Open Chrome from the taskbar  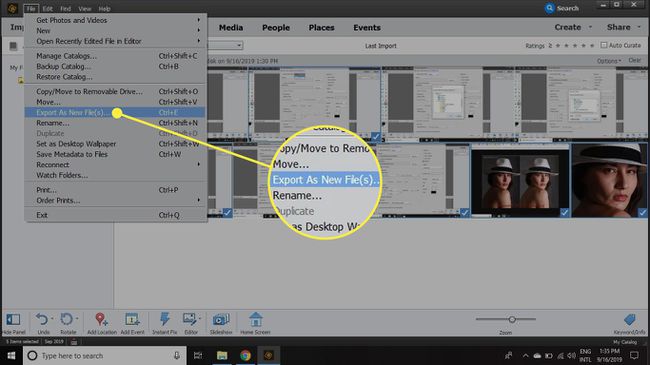point(245,355)
